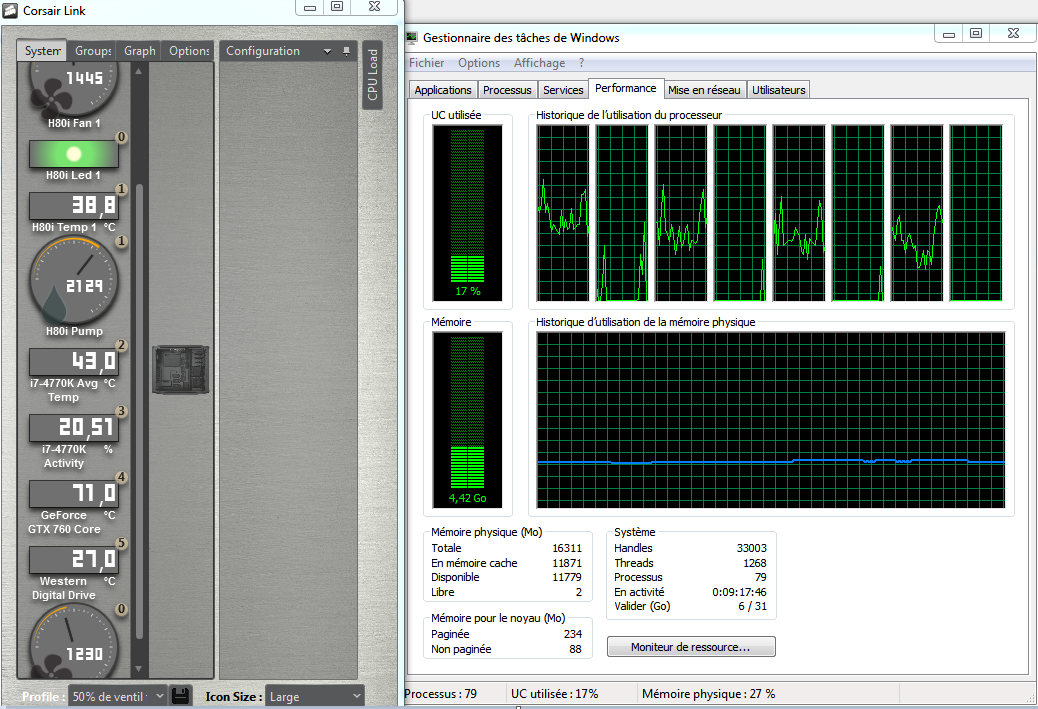Screen dimensions: 1038x709
Task: Click the Mémoire 4,42 Go meter
Action: [x=467, y=420]
